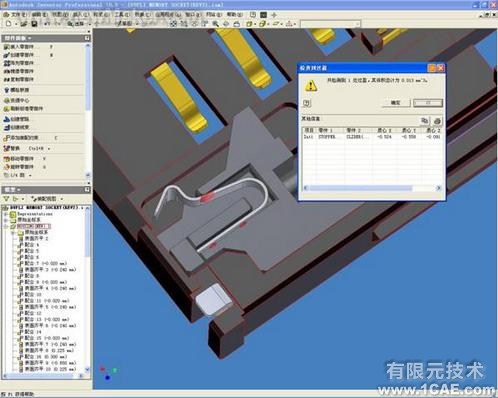
Task: Open the 替换 replace tool dropdown arrow
Action: pyautogui.click(x=49, y=149)
